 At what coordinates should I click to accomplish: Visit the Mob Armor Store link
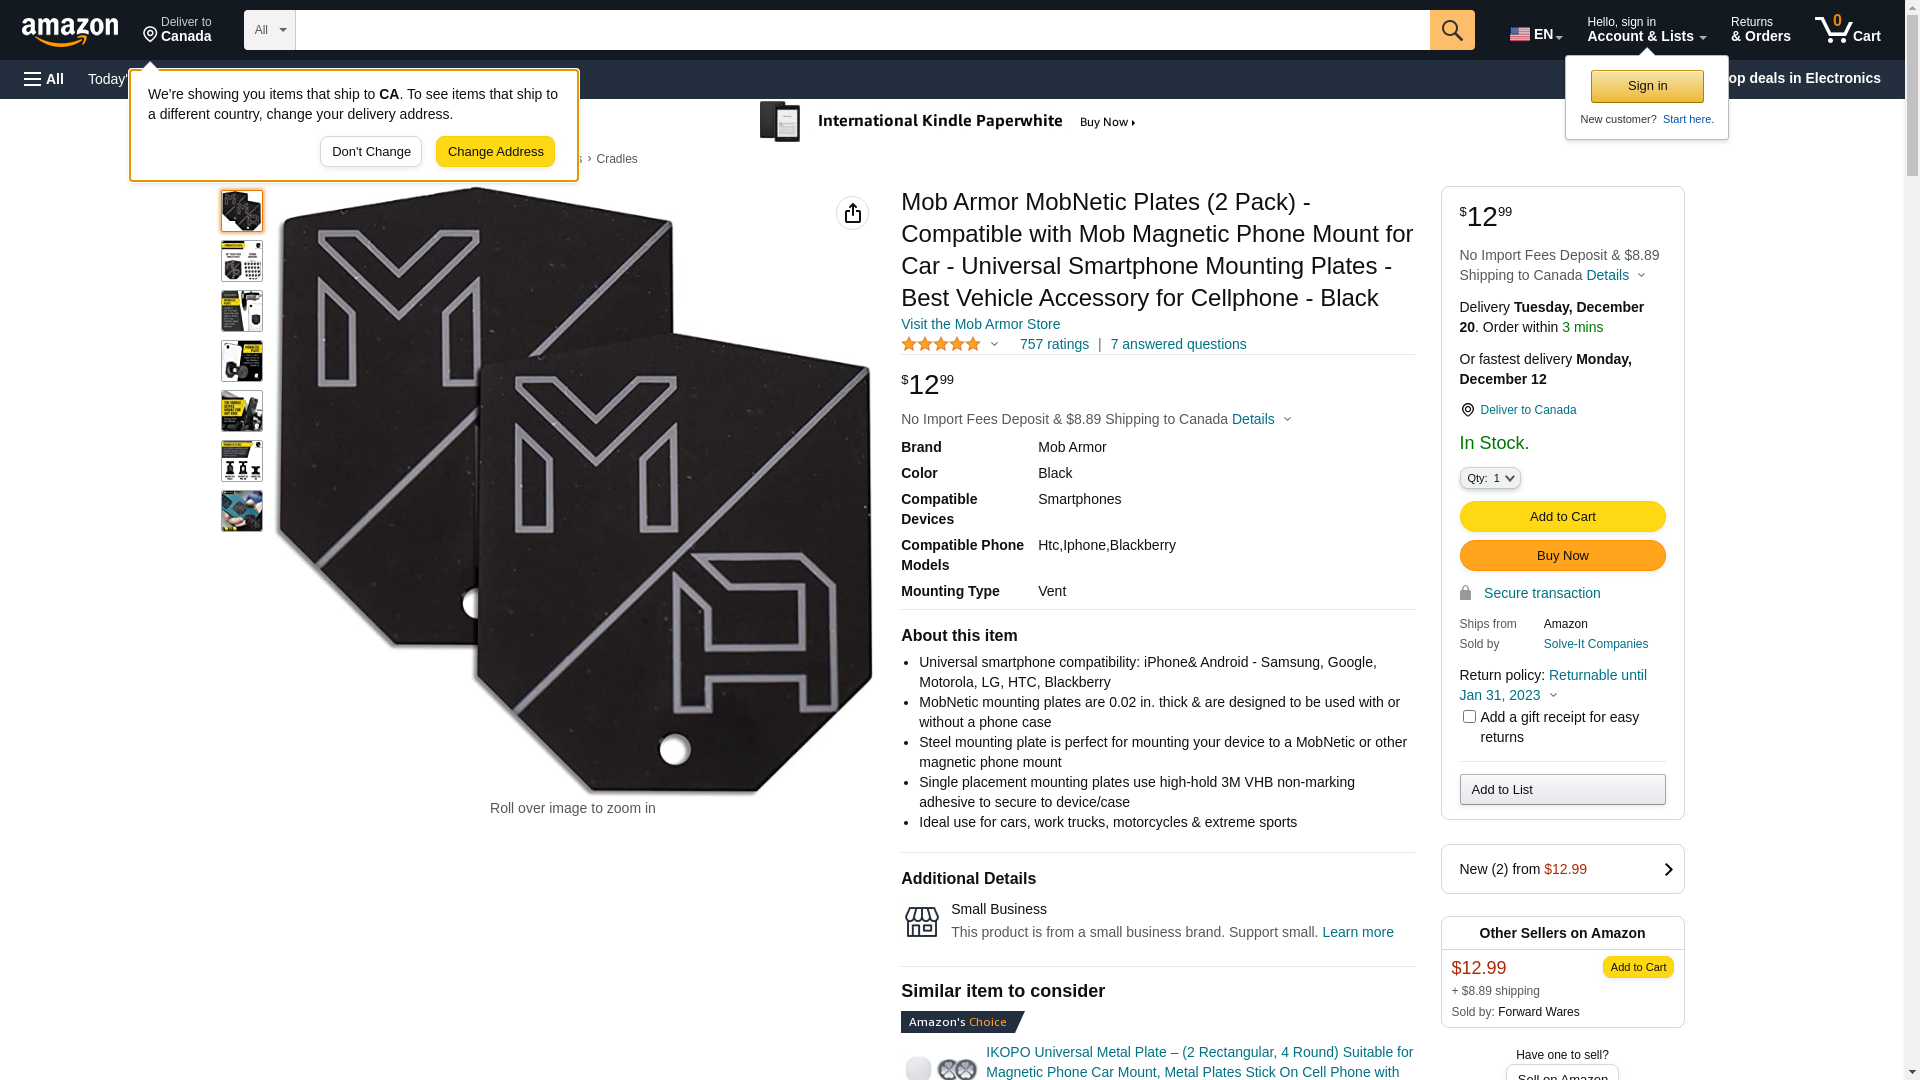tap(980, 324)
